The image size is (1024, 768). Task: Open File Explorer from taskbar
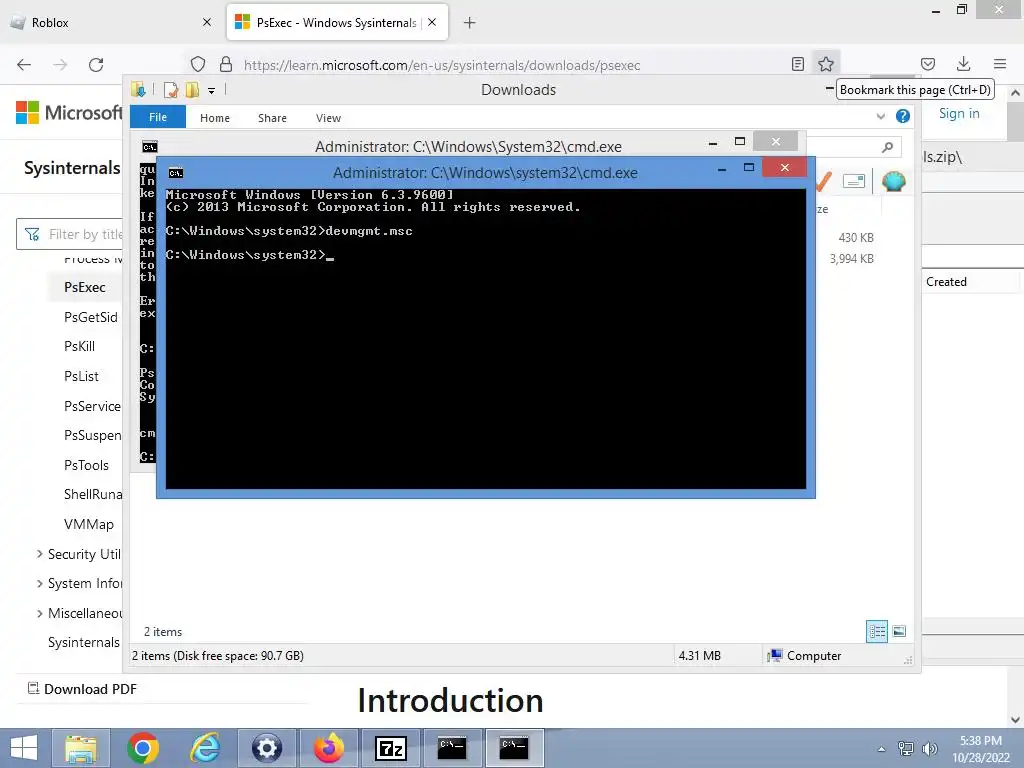point(81,748)
